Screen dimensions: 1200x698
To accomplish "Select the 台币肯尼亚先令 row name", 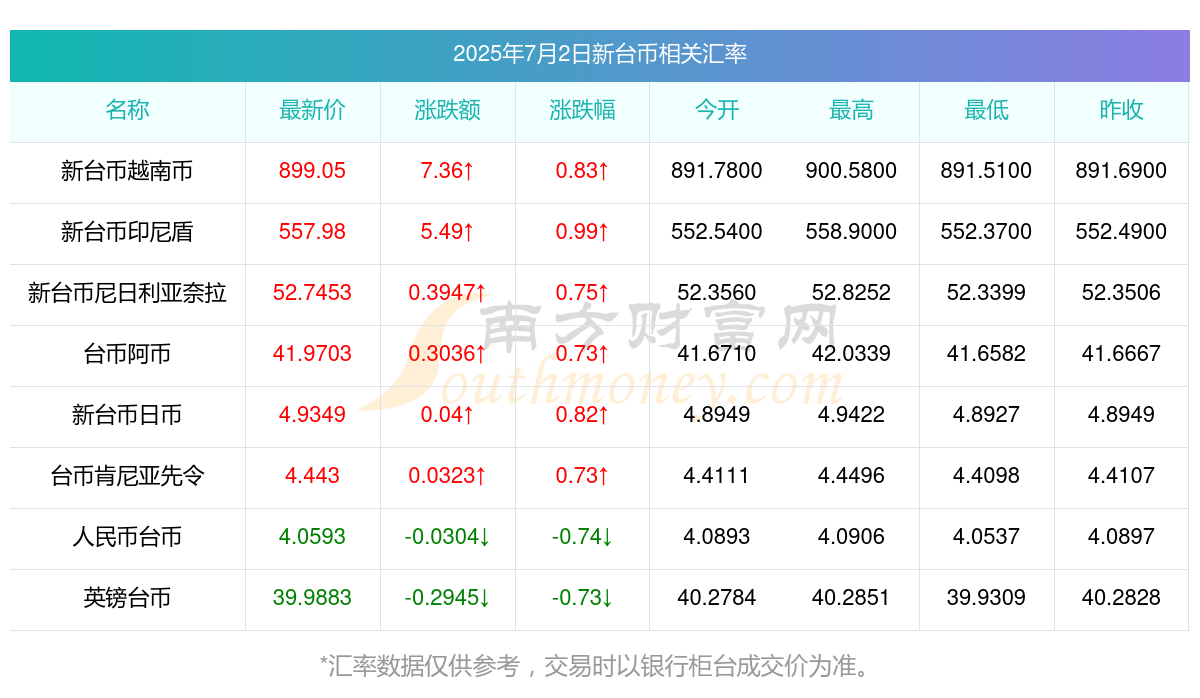I will coord(127,476).
